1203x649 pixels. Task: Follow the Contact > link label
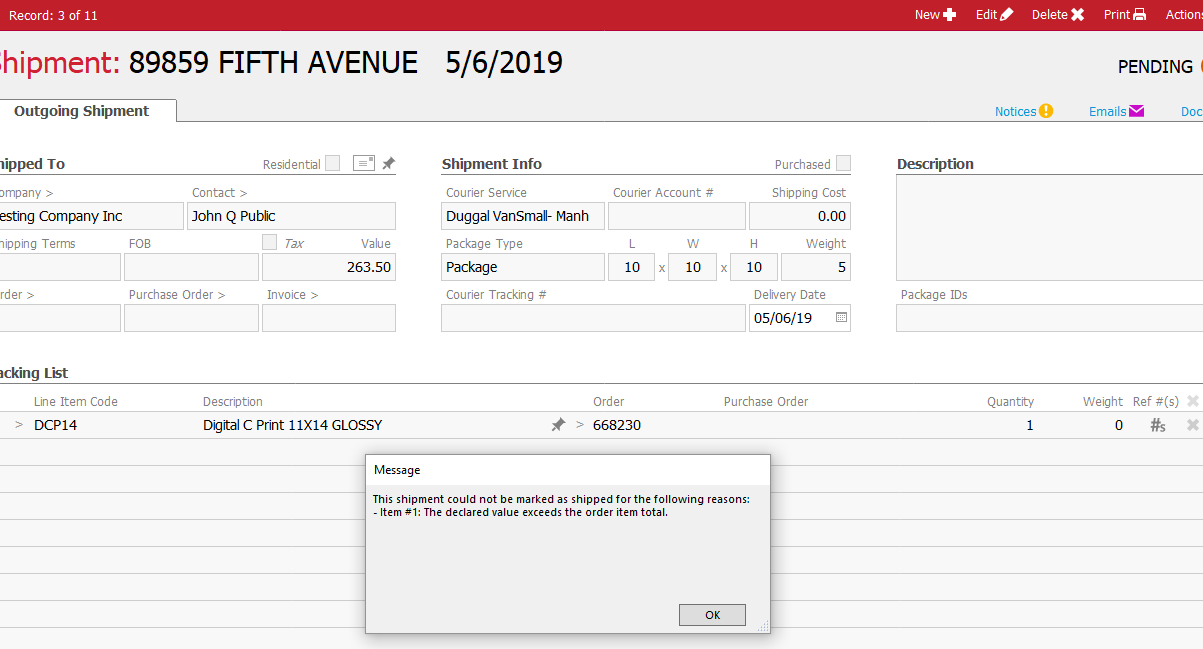click(219, 192)
